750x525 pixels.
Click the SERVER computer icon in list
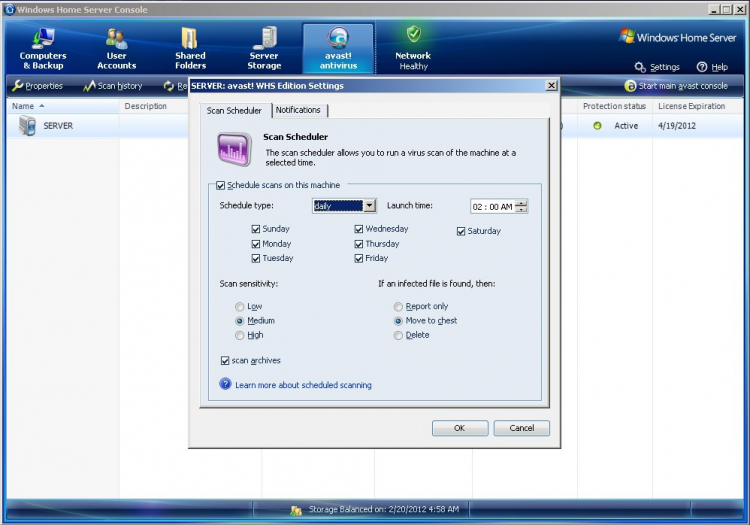27,126
